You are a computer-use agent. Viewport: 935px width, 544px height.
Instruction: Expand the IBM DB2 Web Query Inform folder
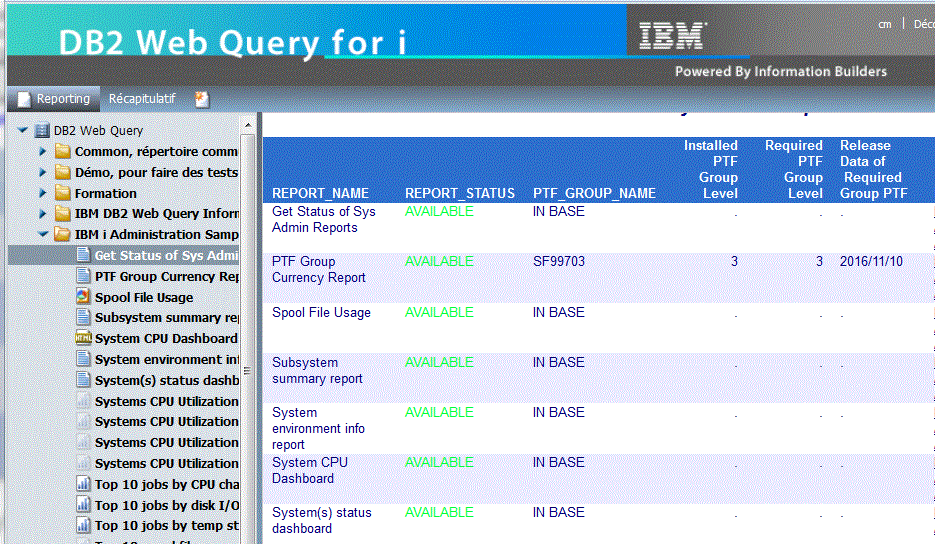(x=42, y=214)
